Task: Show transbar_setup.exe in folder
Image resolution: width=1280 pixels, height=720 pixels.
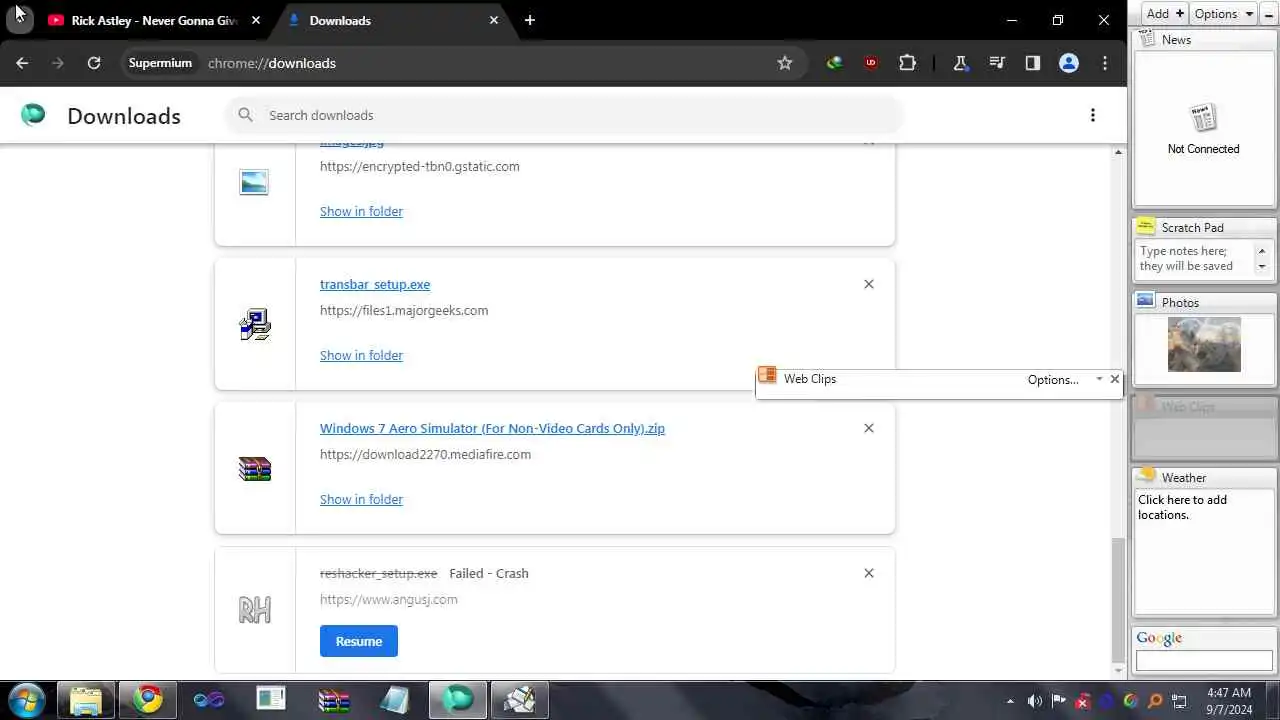Action: (361, 355)
